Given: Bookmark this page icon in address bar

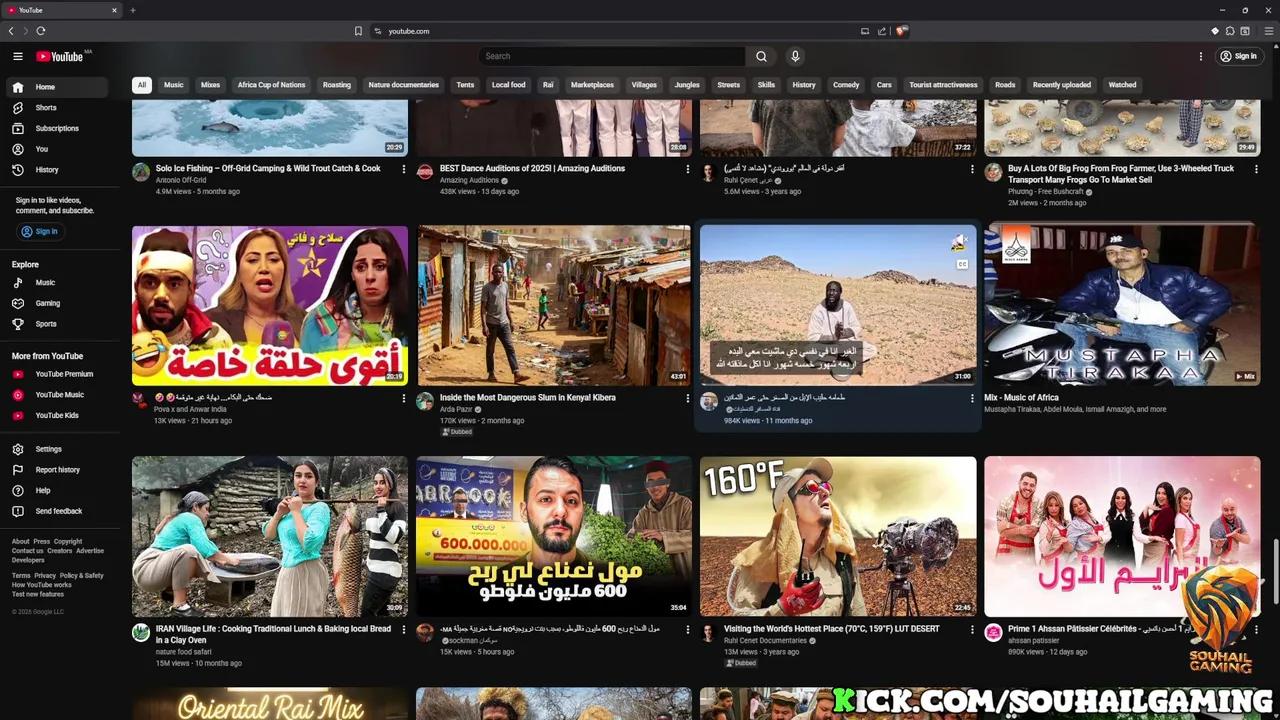Looking at the screenshot, I should pos(358,31).
